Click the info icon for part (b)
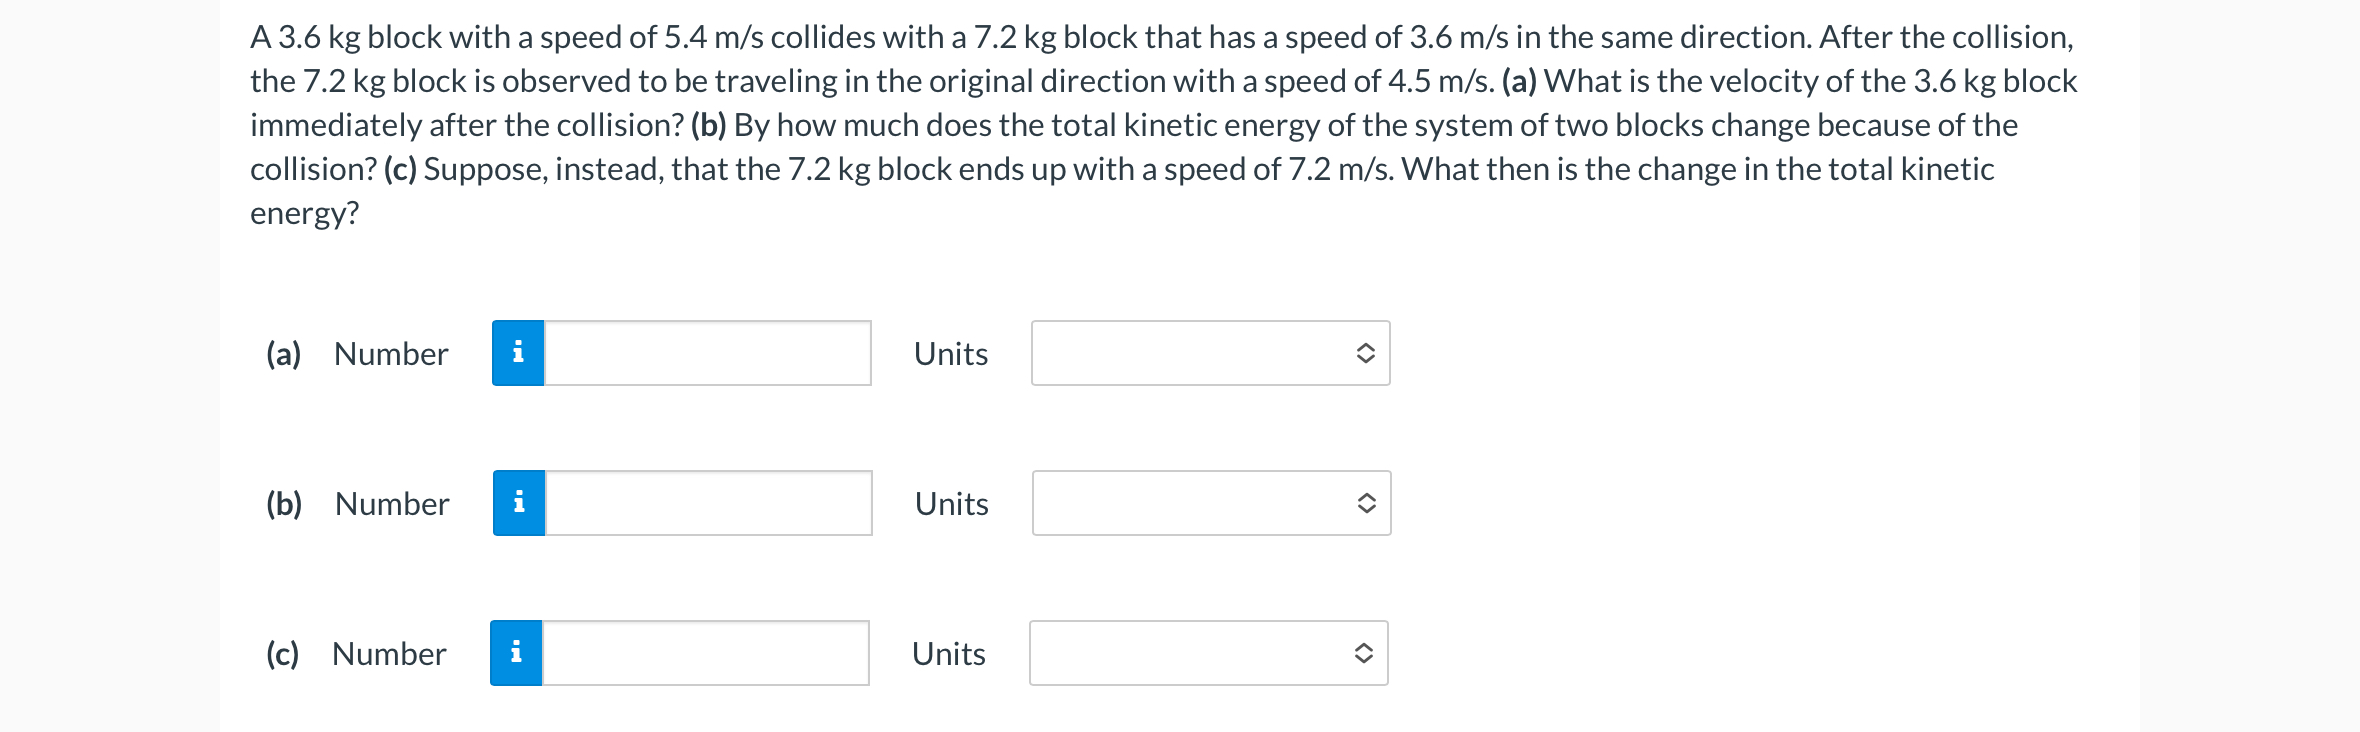2360x732 pixels. (518, 503)
